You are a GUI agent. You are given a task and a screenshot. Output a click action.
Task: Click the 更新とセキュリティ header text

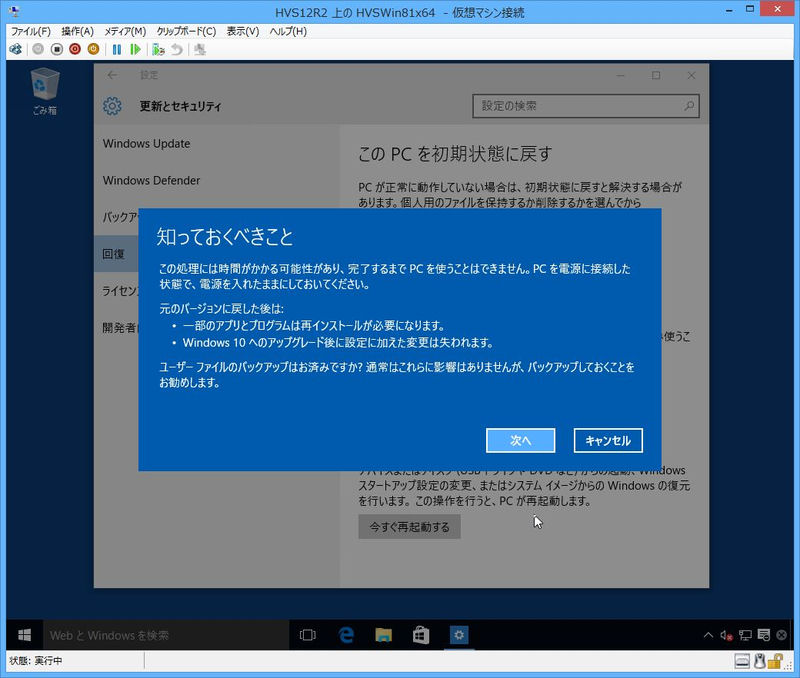pyautogui.click(x=181, y=106)
